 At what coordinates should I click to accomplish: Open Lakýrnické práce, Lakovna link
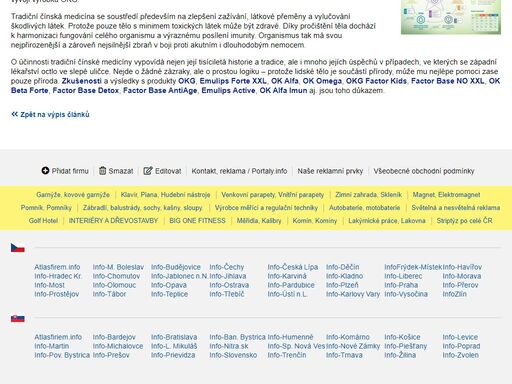click(387, 221)
